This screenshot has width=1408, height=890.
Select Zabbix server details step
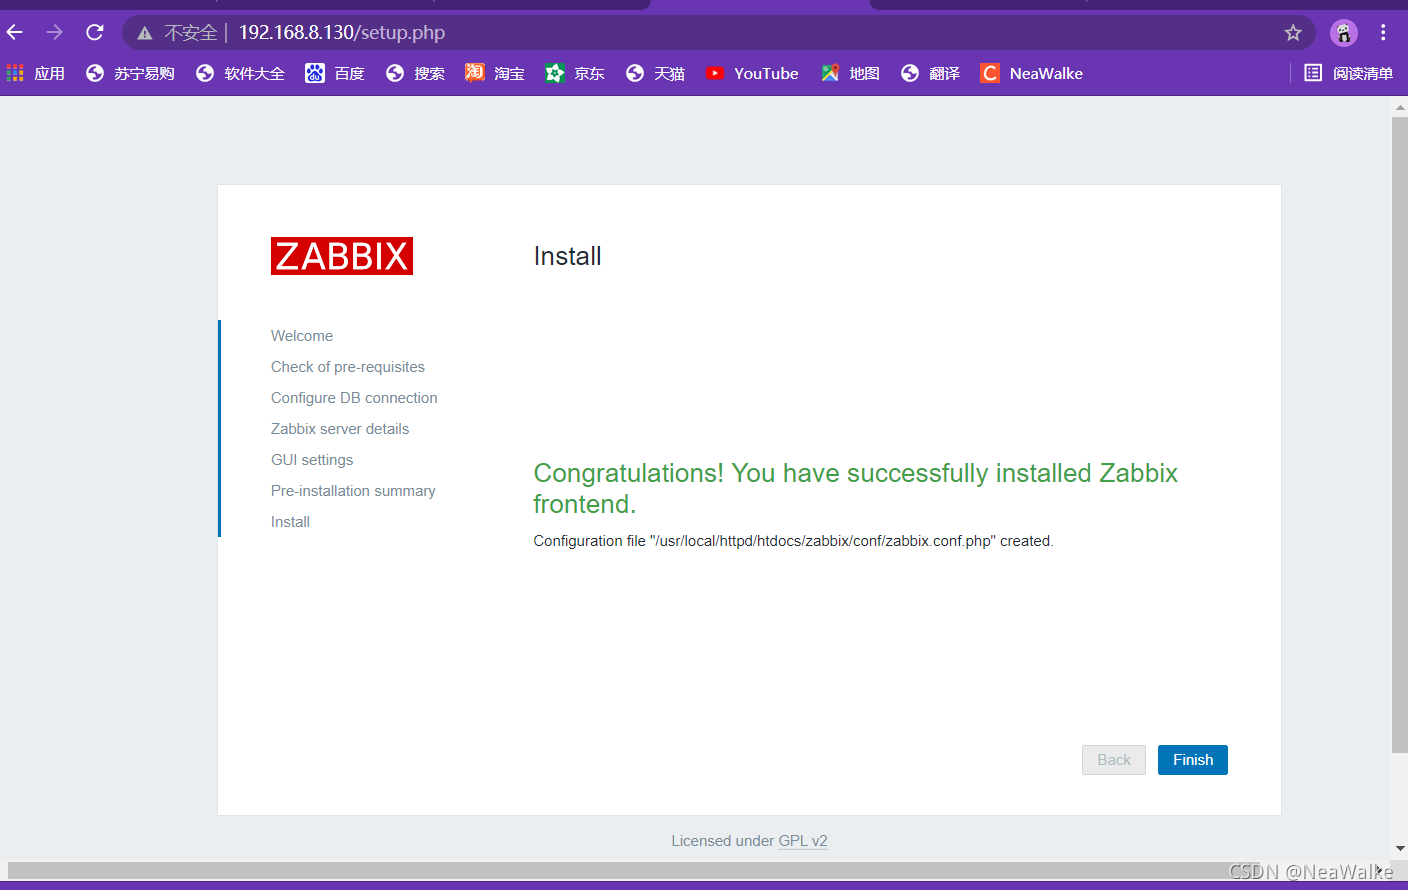click(340, 429)
